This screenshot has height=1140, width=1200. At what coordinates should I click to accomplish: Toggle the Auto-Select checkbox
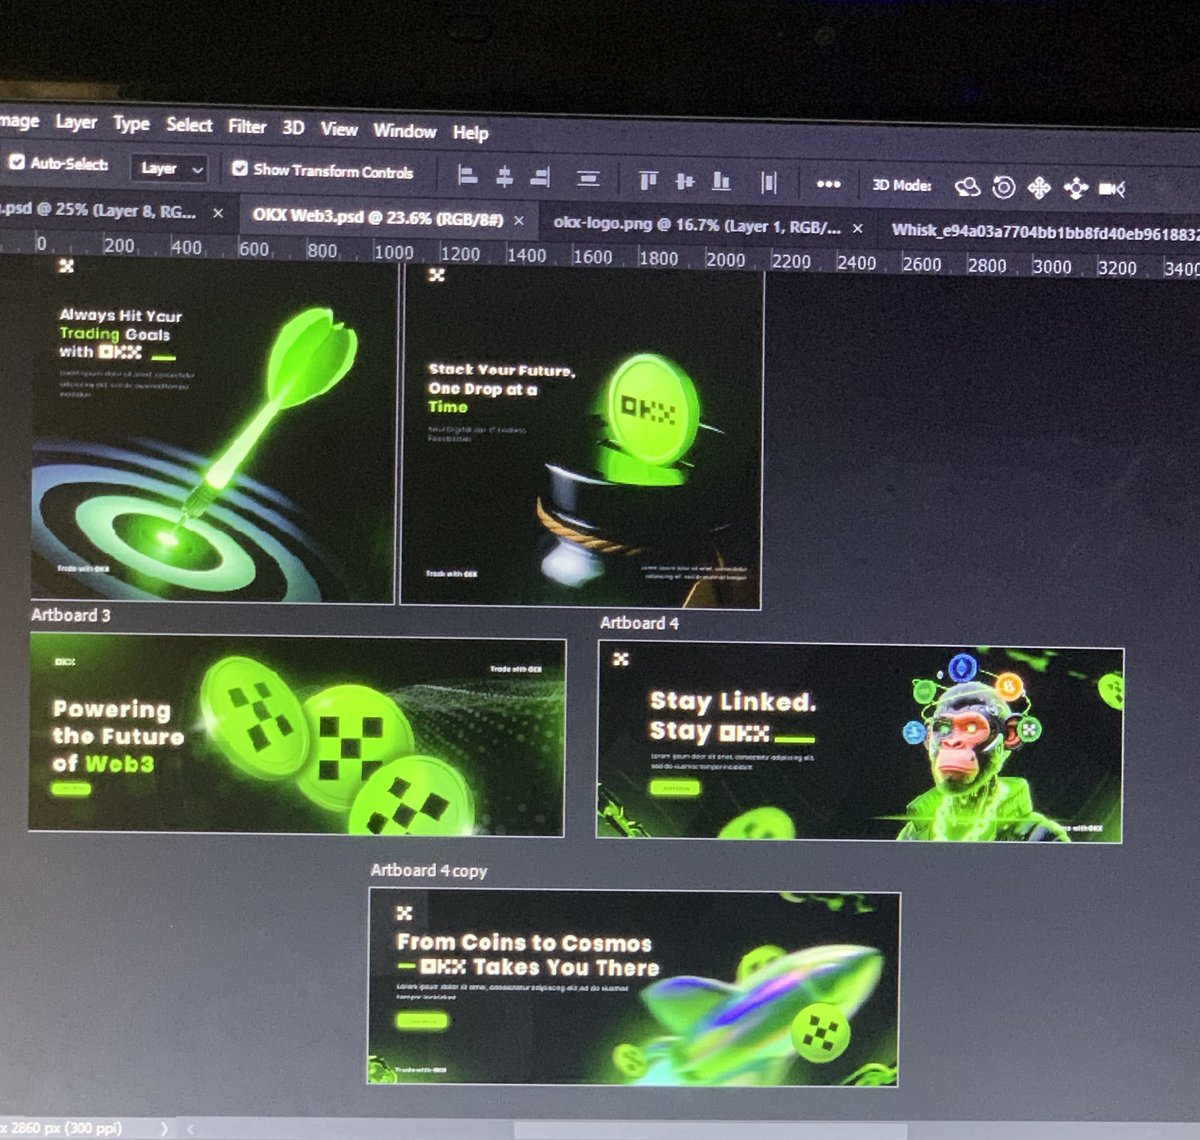(x=17, y=161)
